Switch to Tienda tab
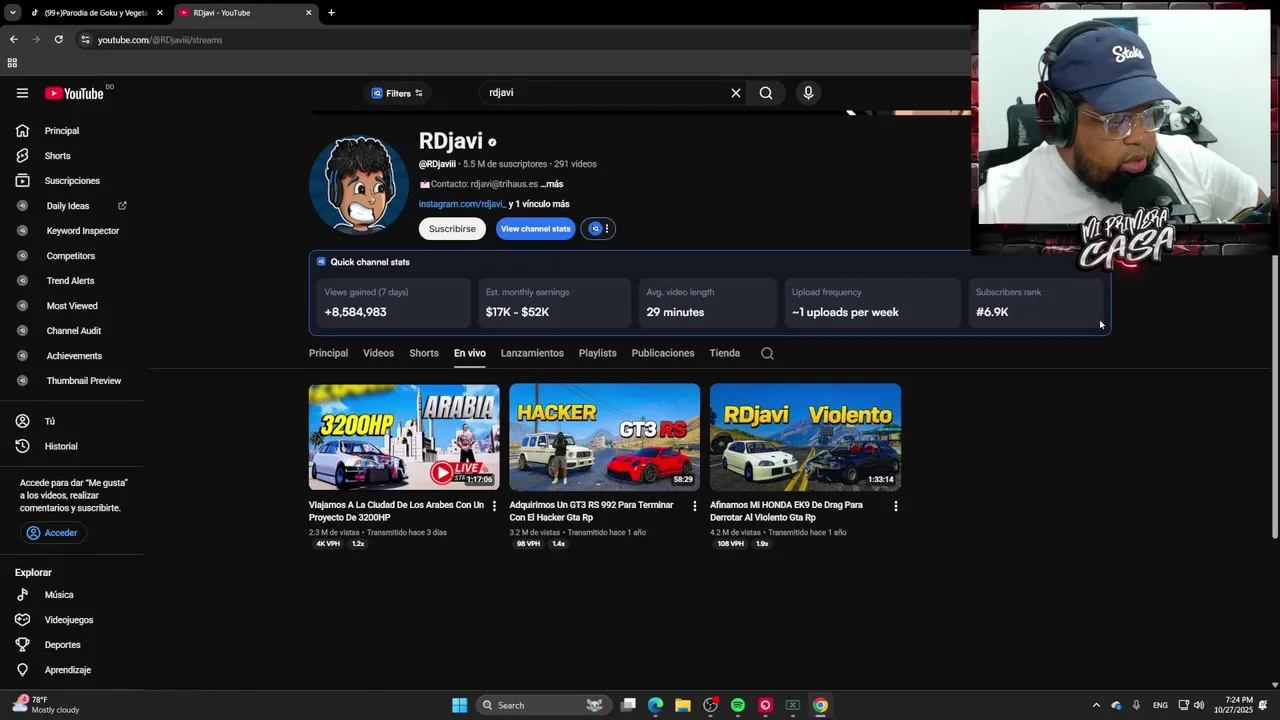This screenshot has width=1280, height=720. (x=725, y=353)
